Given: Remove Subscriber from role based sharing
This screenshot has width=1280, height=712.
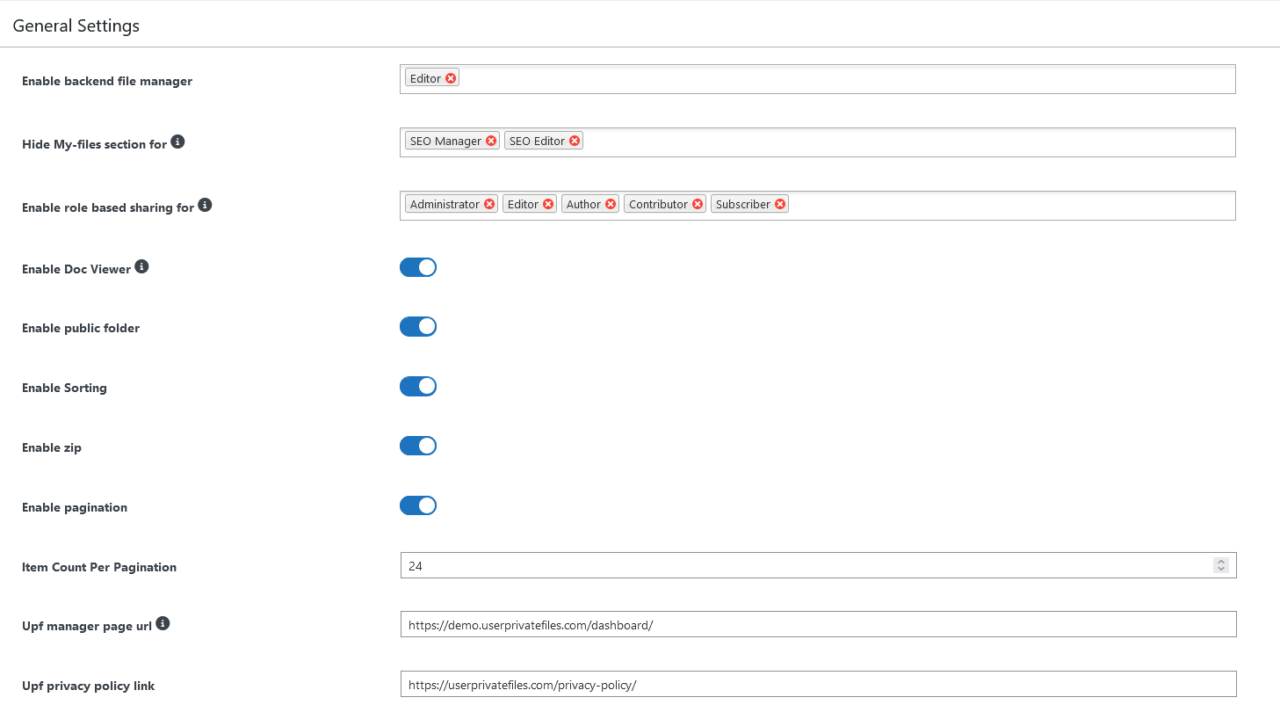Looking at the screenshot, I should point(780,204).
